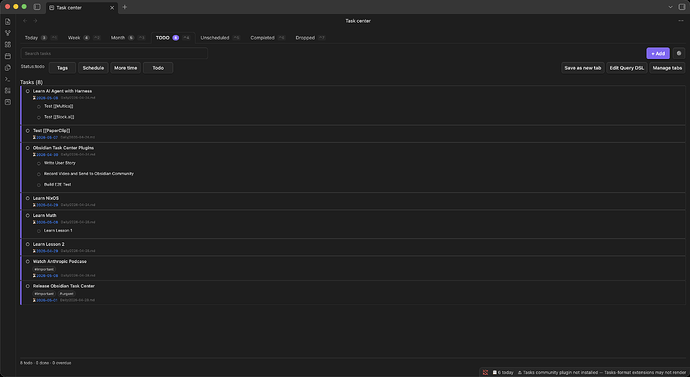Image resolution: width=690 pixels, height=377 pixels.
Task: Close the Task center tab
Action: pos(112,7)
